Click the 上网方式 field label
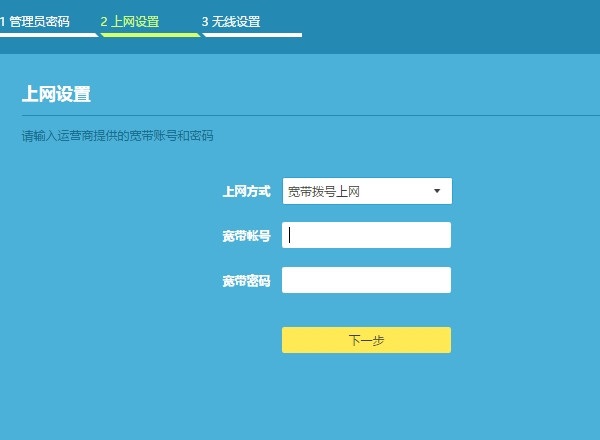The image size is (600, 440). coord(246,191)
